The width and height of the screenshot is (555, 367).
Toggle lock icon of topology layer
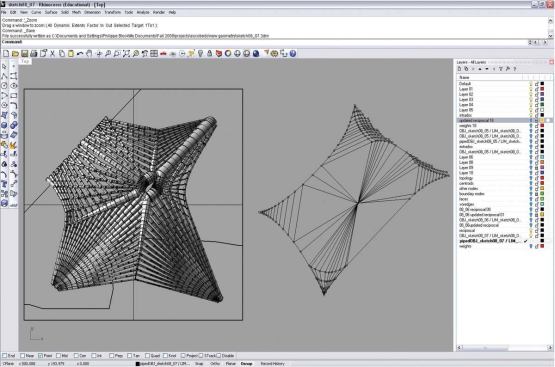click(536, 178)
